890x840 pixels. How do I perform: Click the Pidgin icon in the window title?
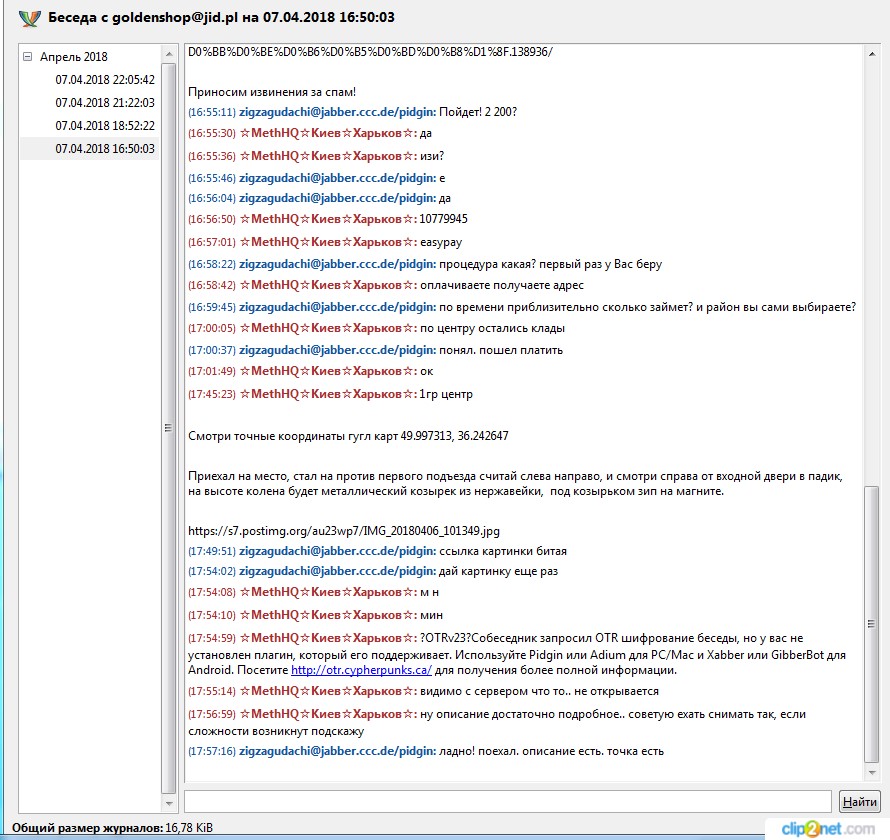click(30, 18)
